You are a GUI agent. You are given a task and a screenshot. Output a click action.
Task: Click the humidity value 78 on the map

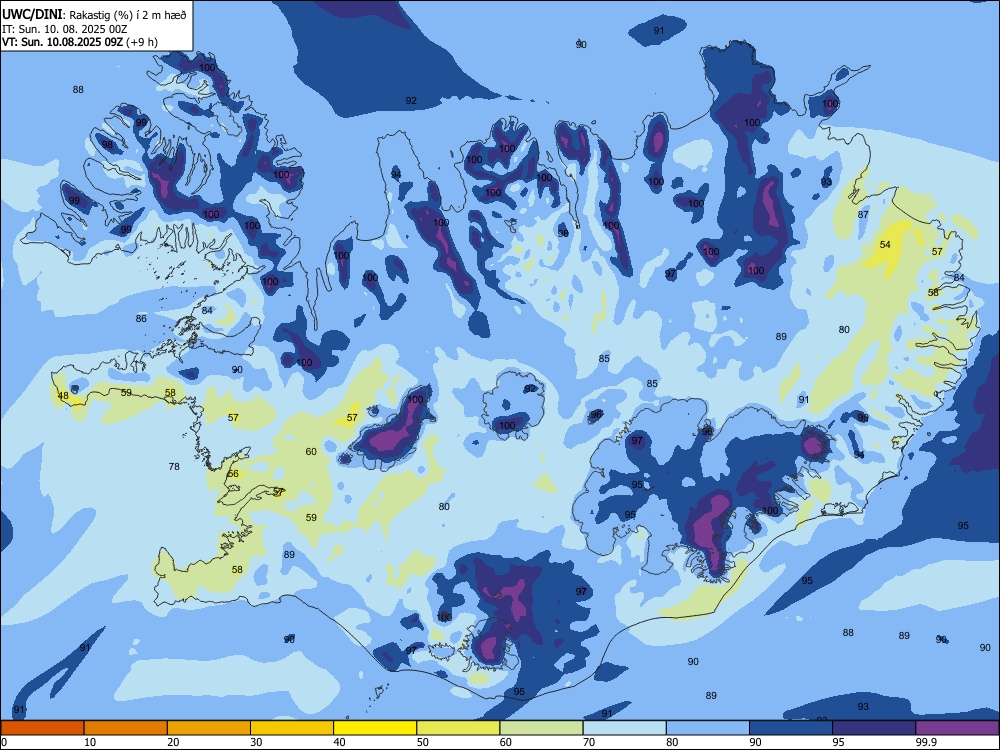pos(174,467)
